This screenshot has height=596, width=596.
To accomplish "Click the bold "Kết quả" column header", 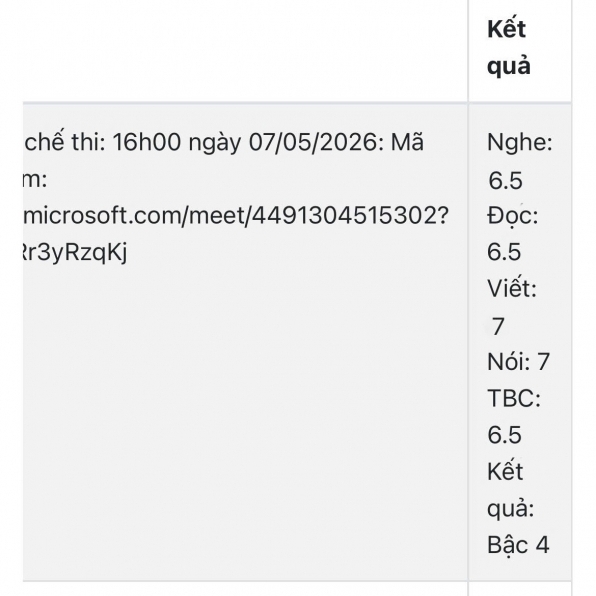I will (x=508, y=48).
